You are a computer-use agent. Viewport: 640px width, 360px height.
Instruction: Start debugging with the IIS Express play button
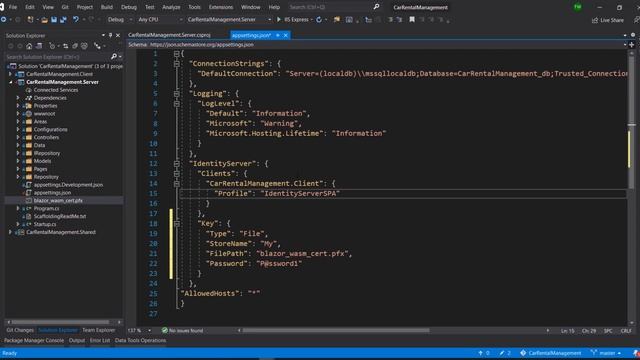click(279, 20)
